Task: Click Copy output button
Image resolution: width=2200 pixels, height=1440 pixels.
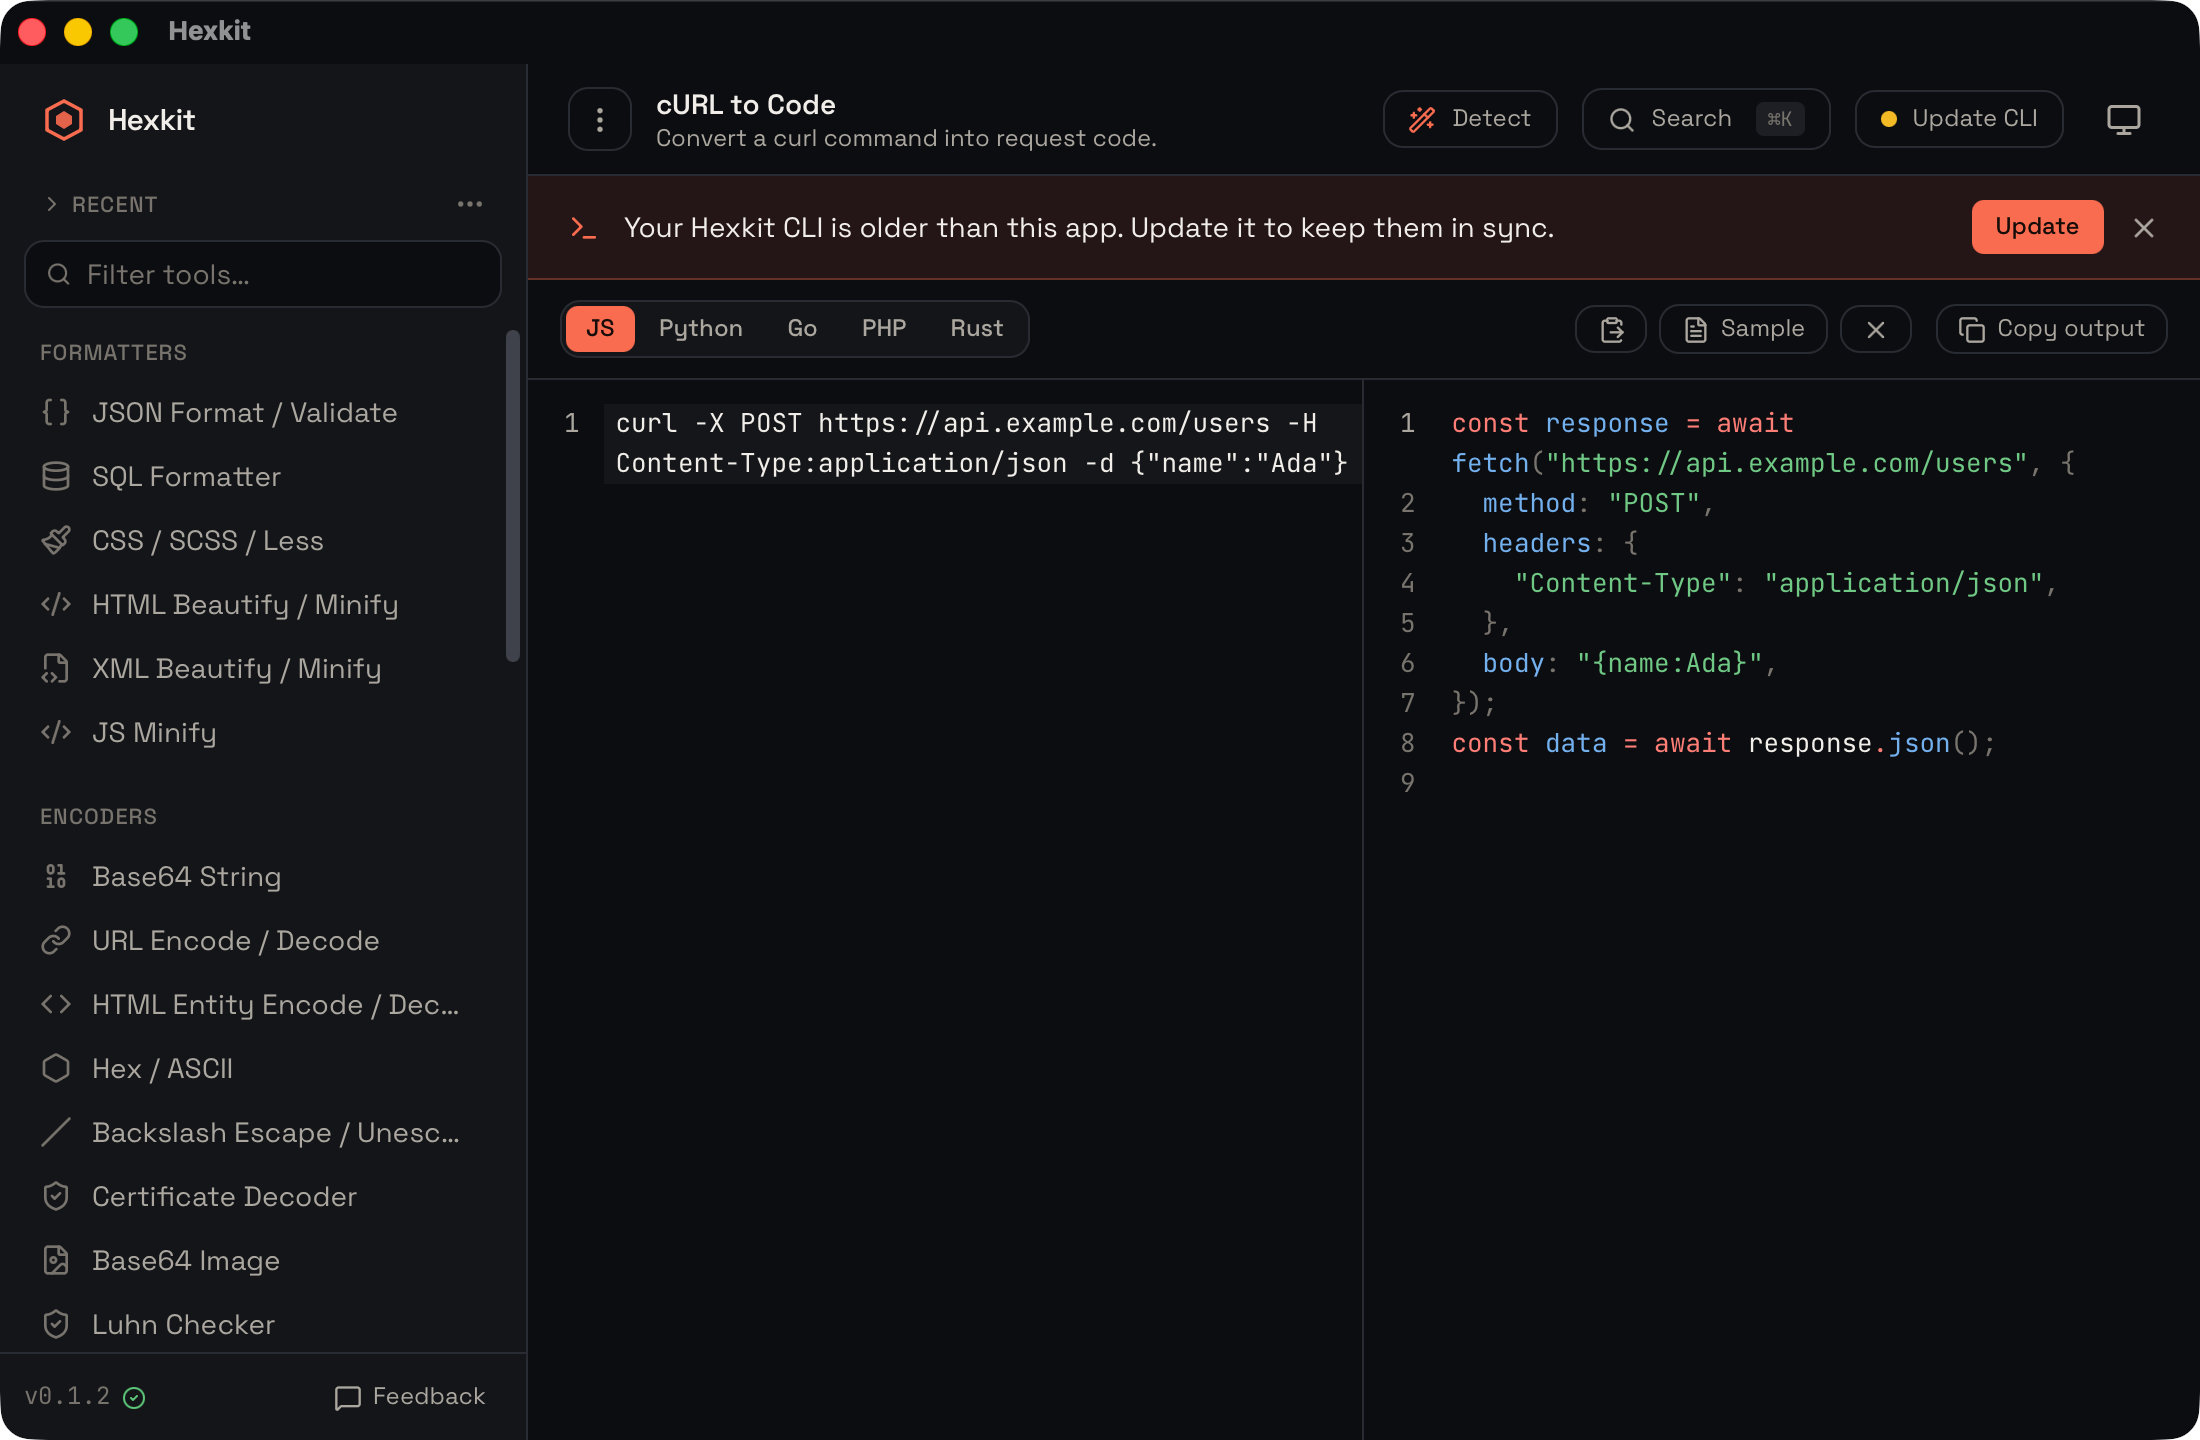Action: pyautogui.click(x=2051, y=329)
